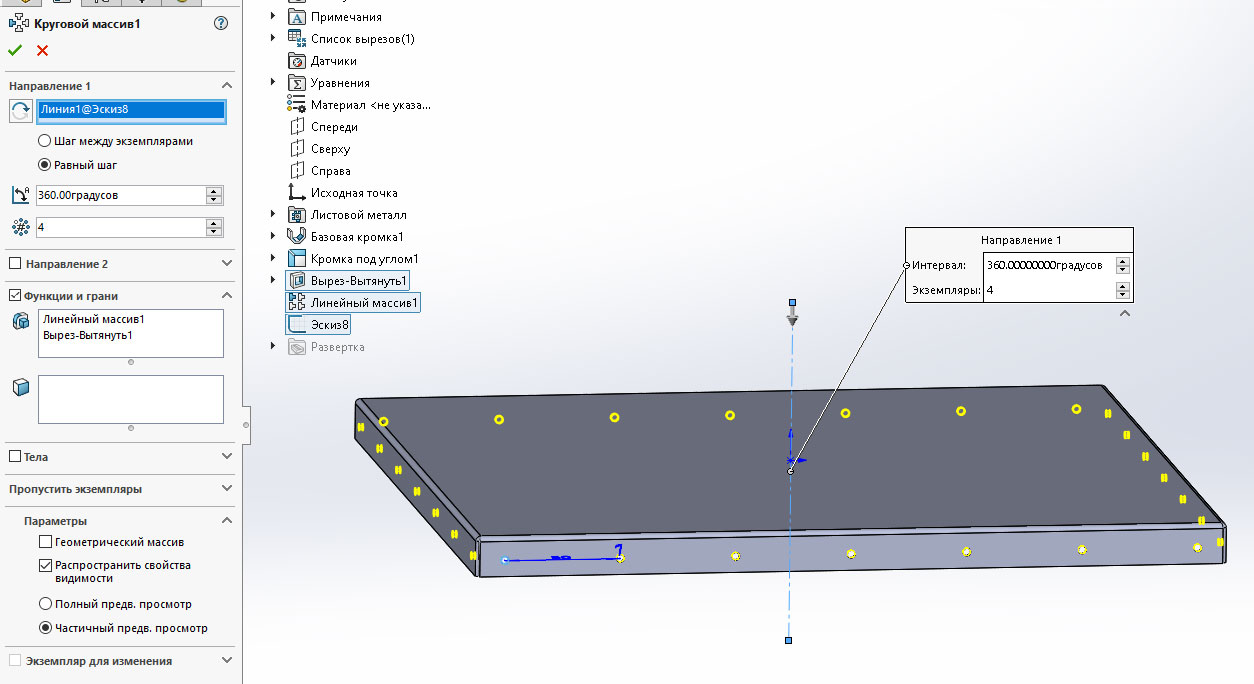Image resolution: width=1254 pixels, height=684 pixels.
Task: Click the Интервал field in the callout
Action: [x=1049, y=265]
